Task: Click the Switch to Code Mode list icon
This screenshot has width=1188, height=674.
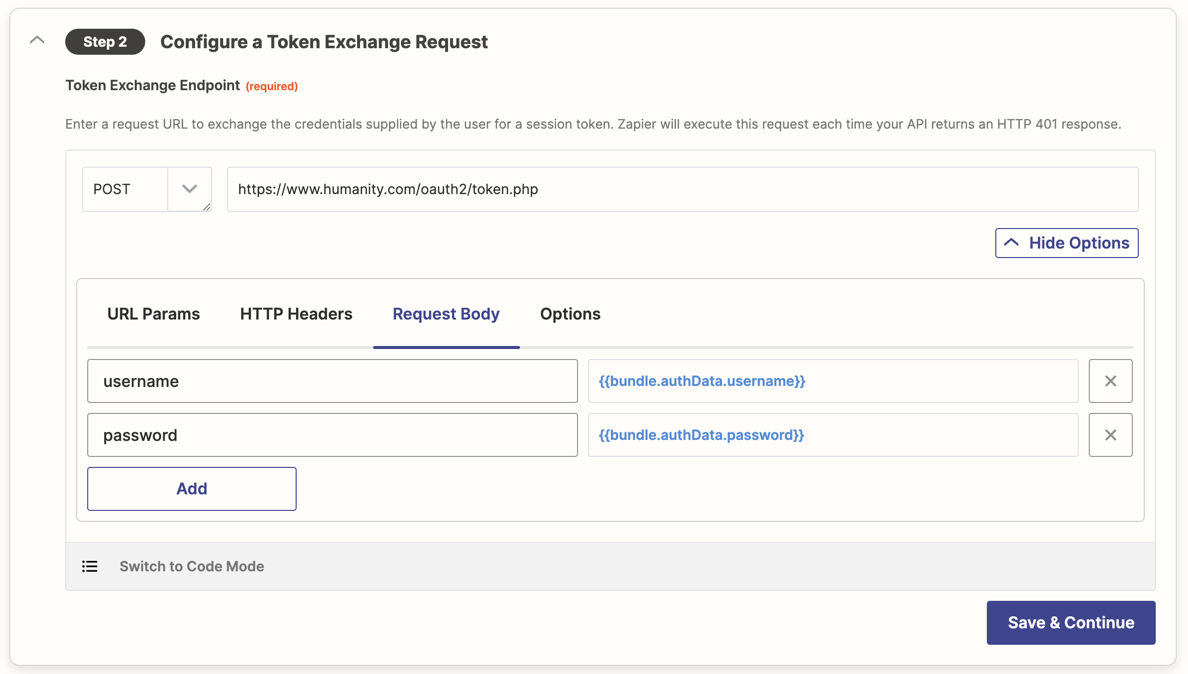Action: tap(89, 566)
